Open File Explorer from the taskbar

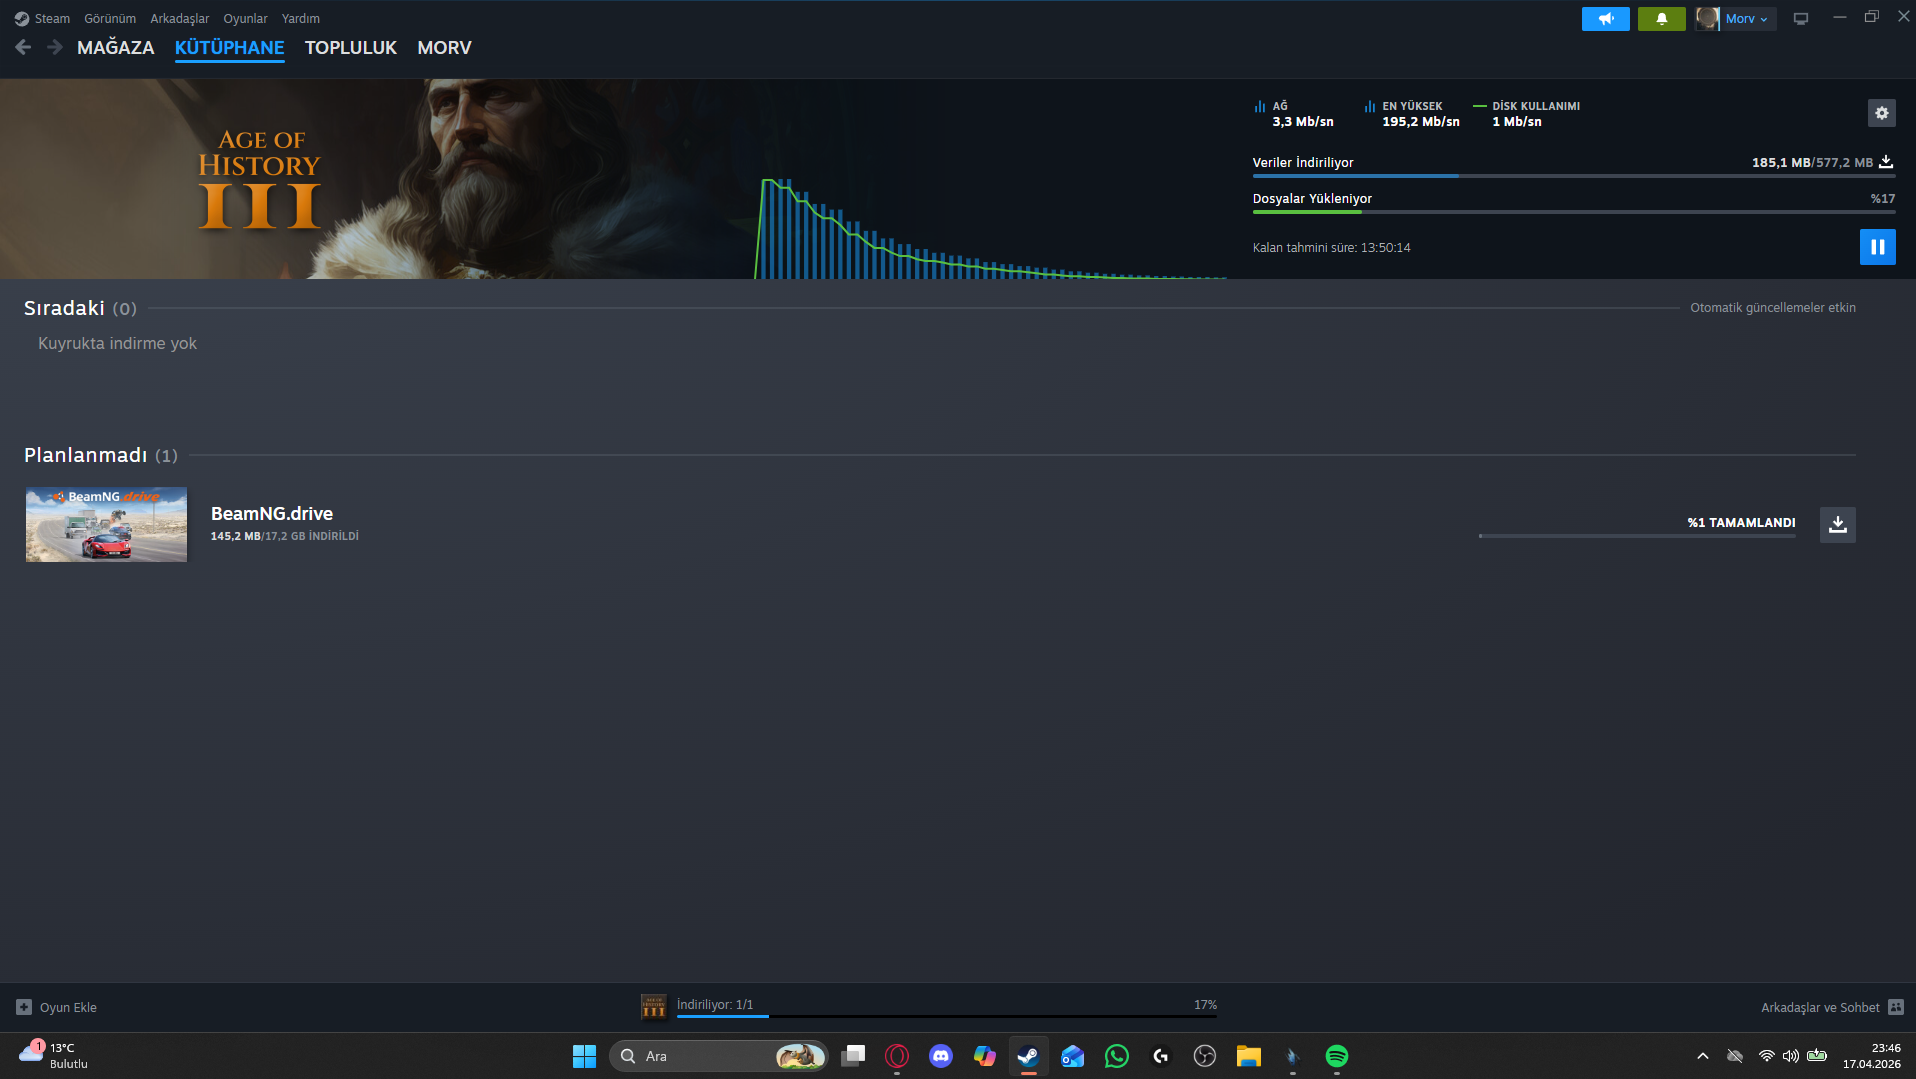(x=1249, y=1056)
